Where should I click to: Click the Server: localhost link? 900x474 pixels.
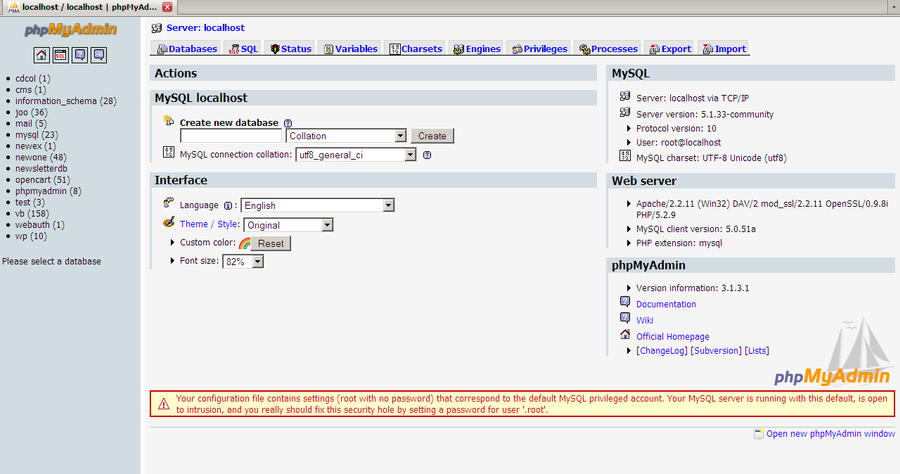click(x=205, y=28)
